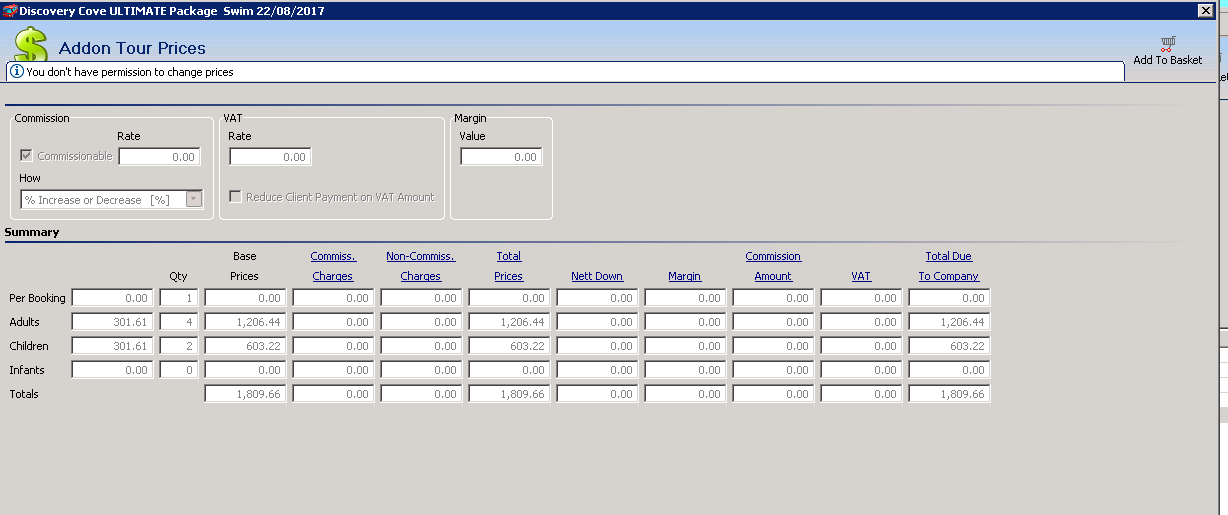Click Children Commission Amount field
Screen dimensions: 1228x515
[x=773, y=346]
